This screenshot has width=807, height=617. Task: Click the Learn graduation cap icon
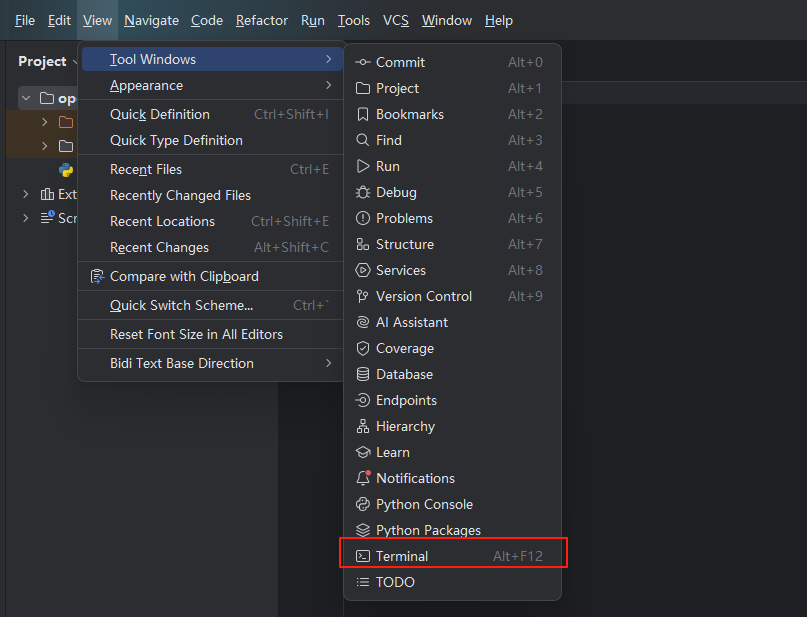363,452
